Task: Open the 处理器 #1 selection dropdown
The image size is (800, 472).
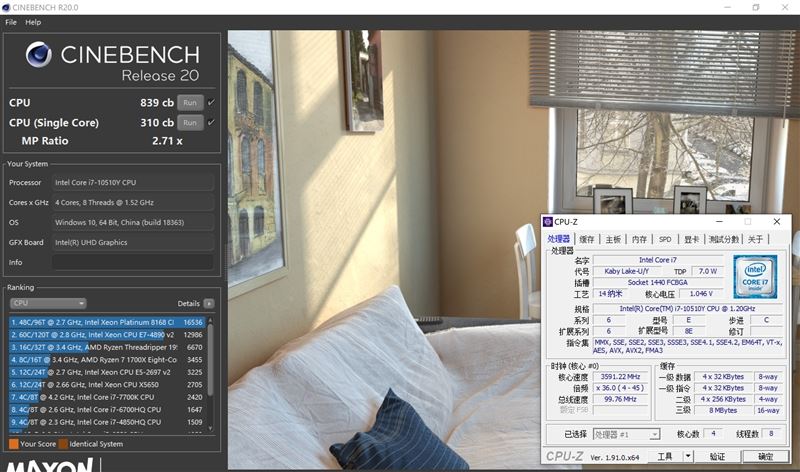Action: (x=627, y=434)
